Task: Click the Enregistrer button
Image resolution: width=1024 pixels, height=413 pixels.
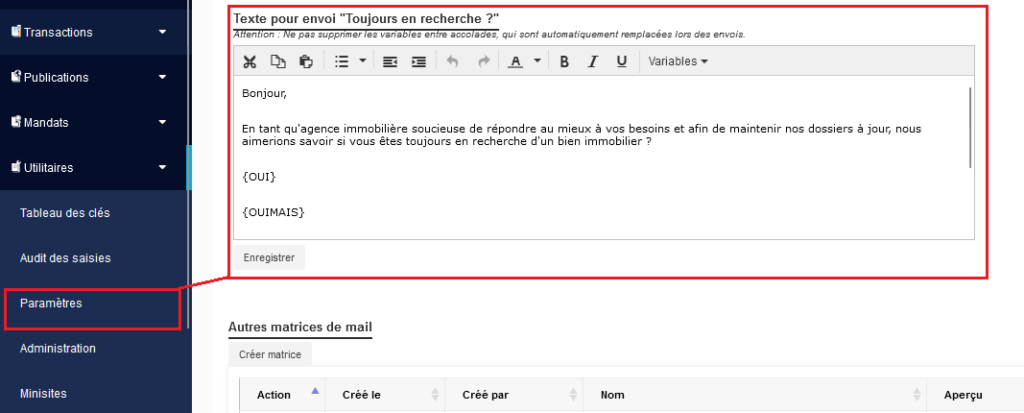Action: 269,257
